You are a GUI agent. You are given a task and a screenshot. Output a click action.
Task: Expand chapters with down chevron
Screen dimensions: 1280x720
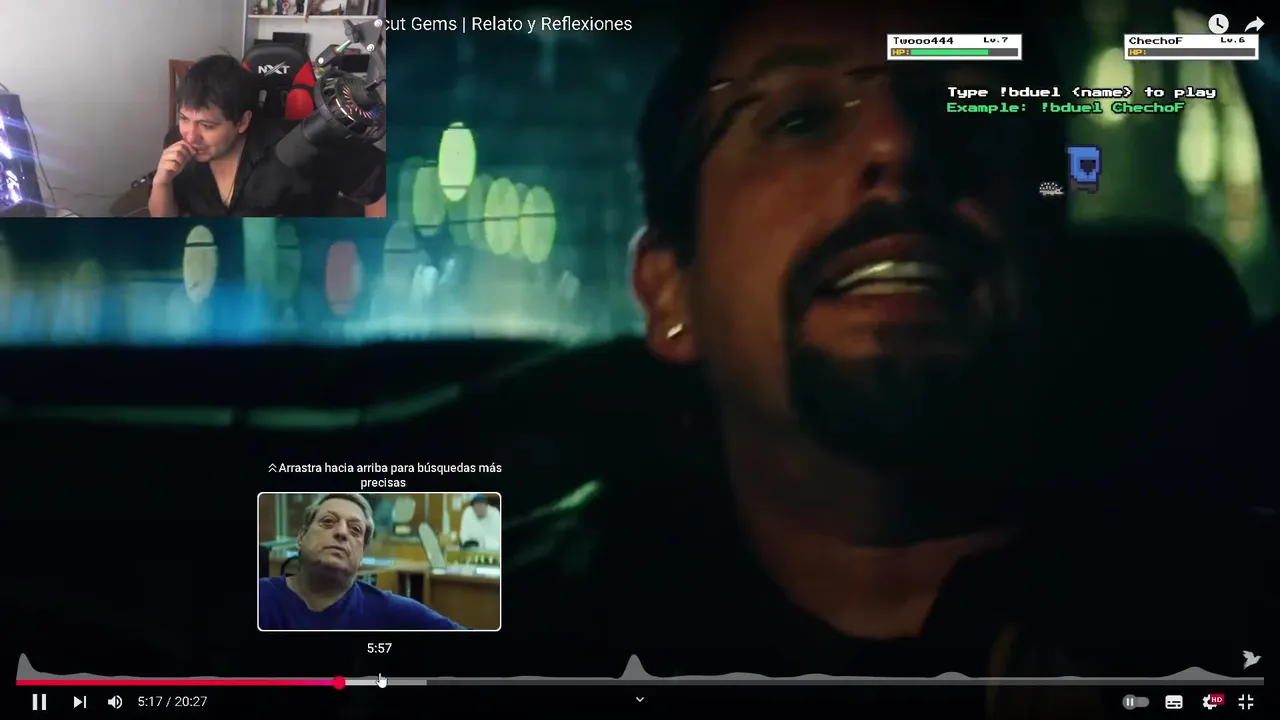[640, 699]
